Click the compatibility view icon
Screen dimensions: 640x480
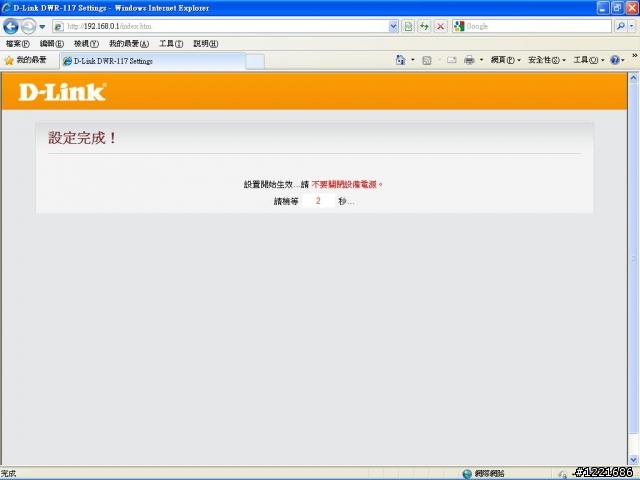(408, 27)
